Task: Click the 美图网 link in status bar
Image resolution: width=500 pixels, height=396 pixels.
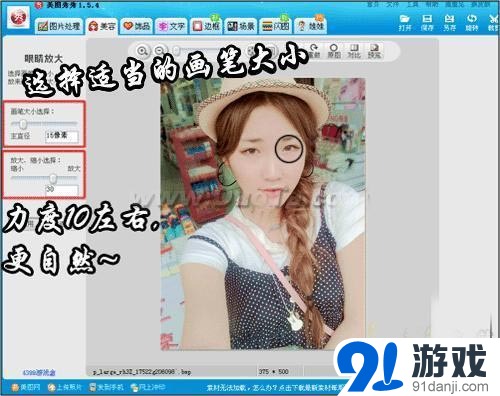Action: 26,387
